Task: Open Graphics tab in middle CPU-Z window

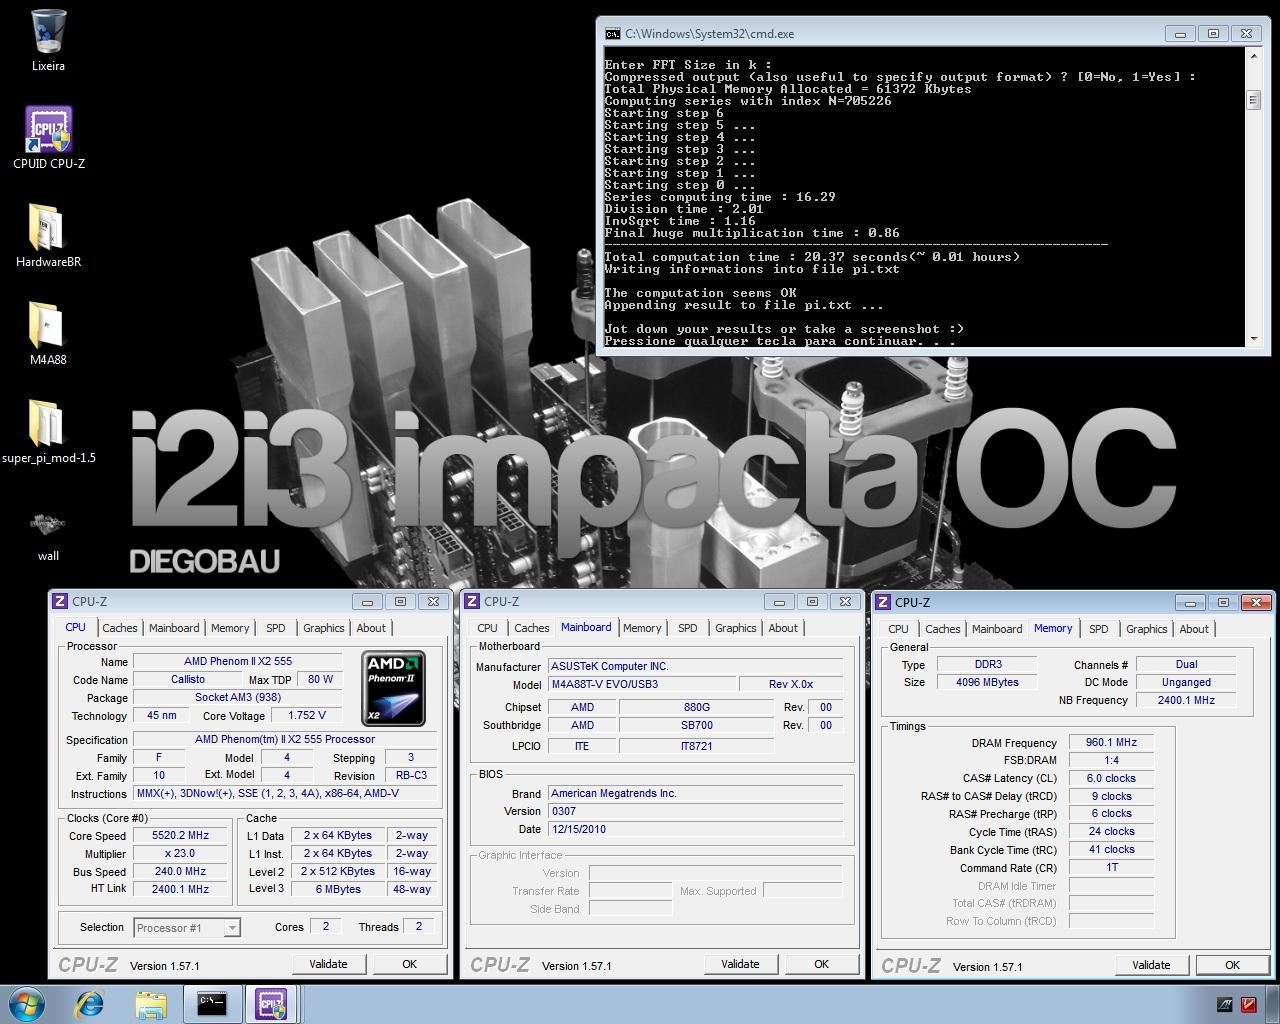Action: click(736, 628)
